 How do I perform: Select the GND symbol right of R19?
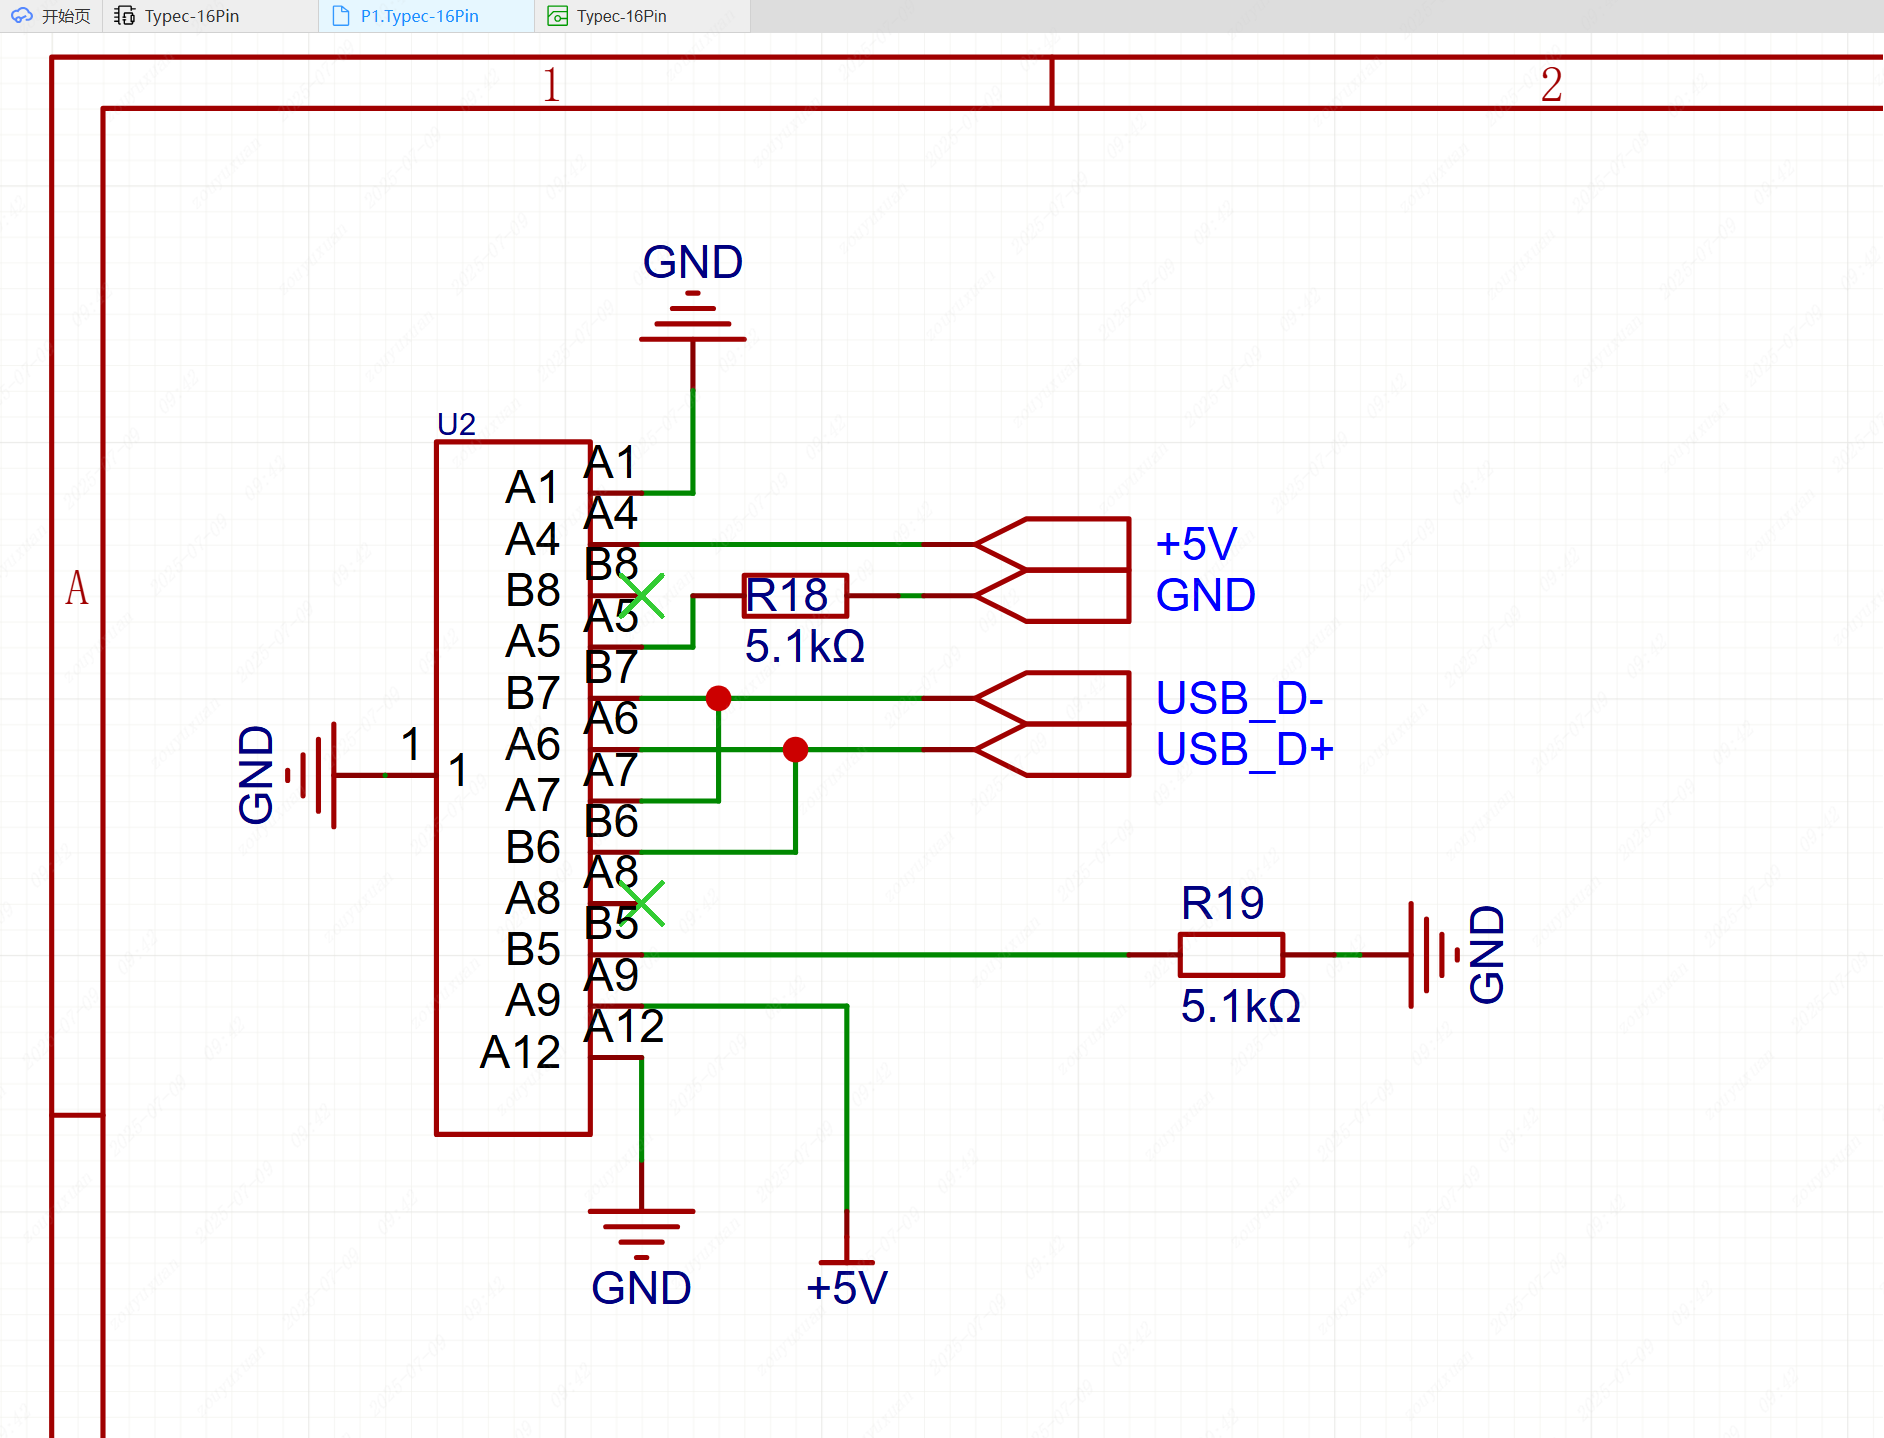click(x=1430, y=955)
